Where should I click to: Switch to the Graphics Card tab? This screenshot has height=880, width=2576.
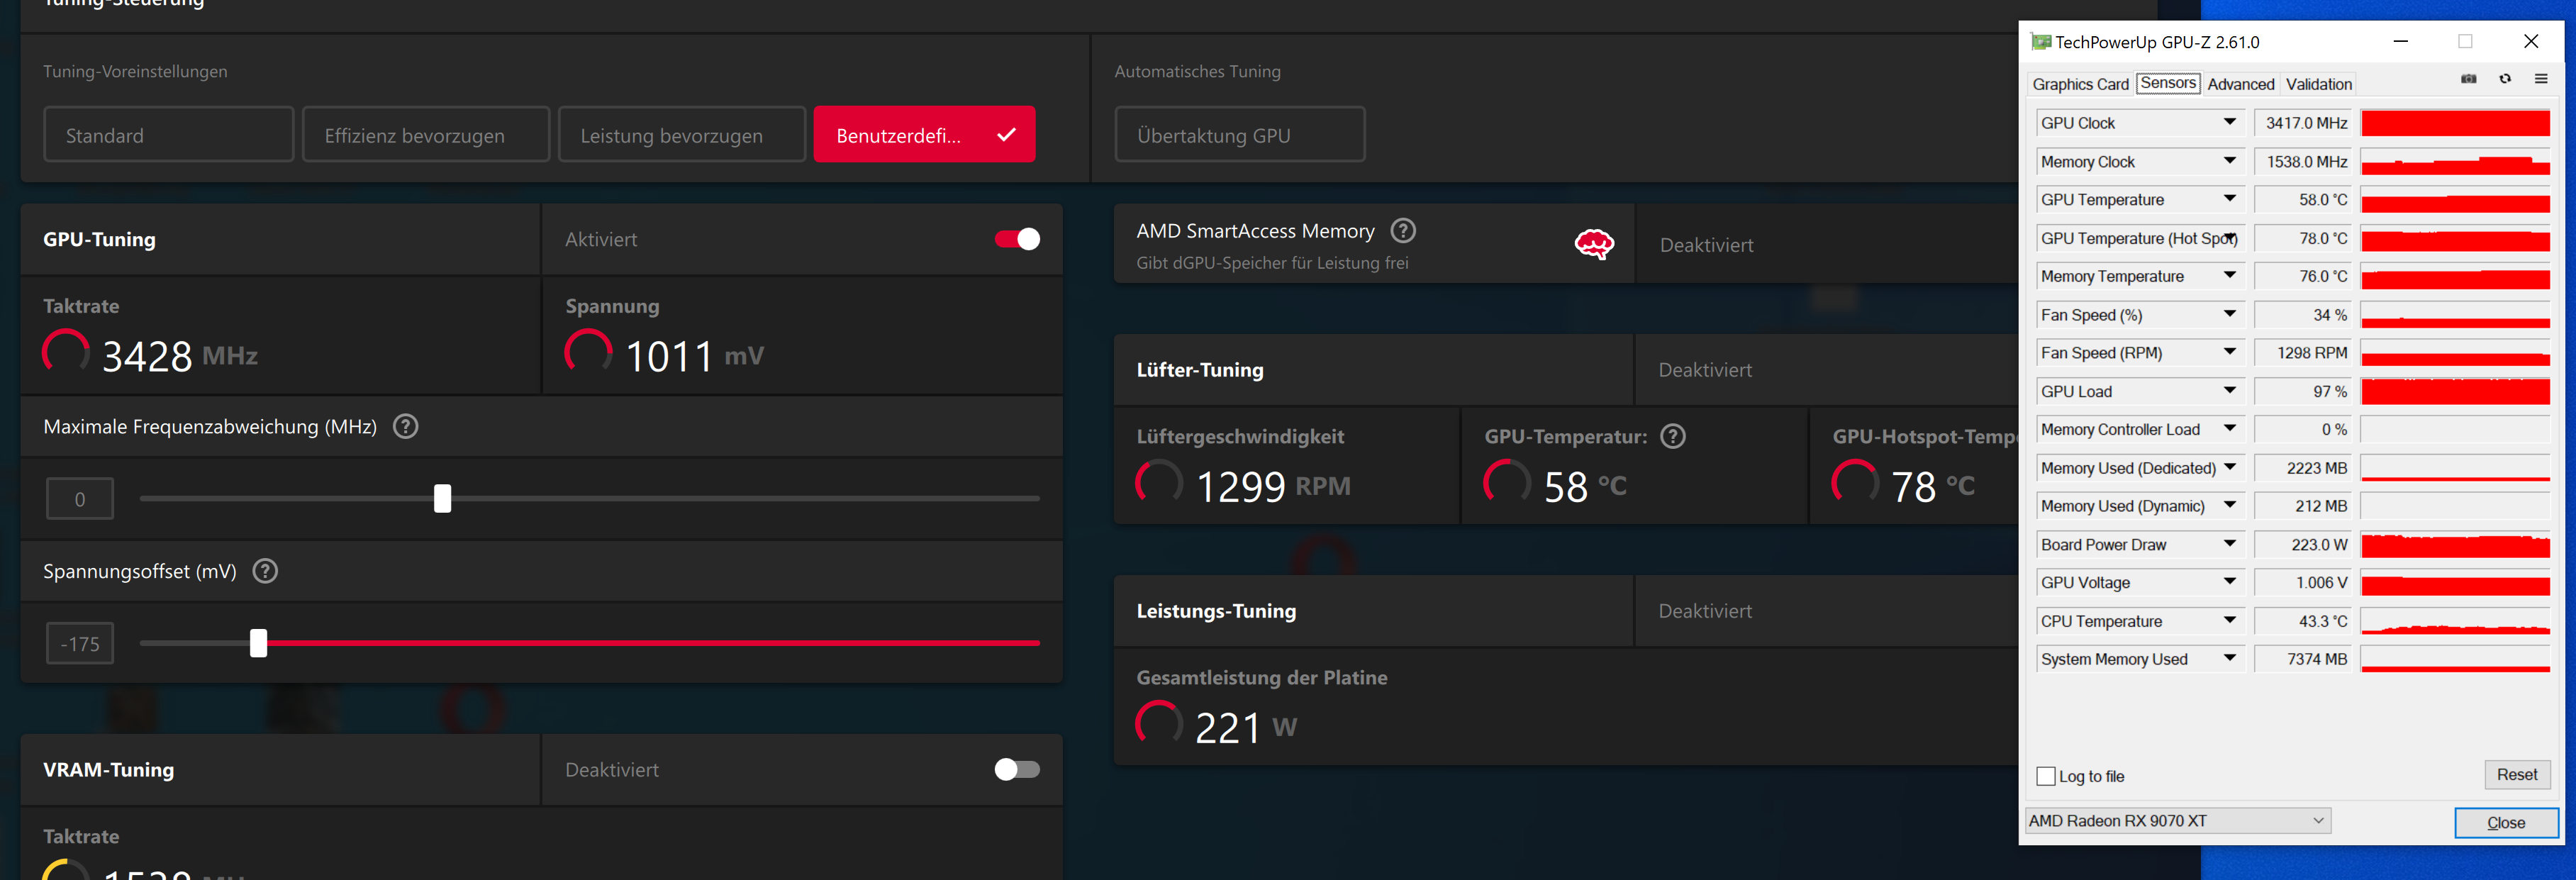[x=2080, y=84]
